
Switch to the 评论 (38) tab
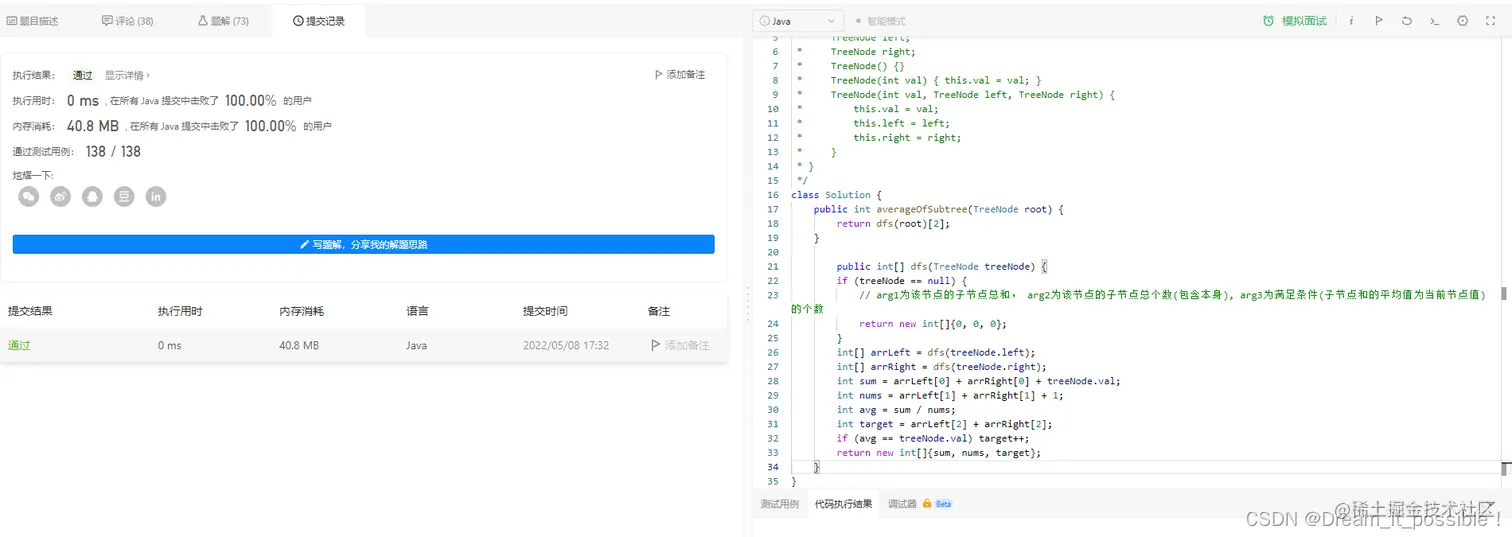pos(128,20)
